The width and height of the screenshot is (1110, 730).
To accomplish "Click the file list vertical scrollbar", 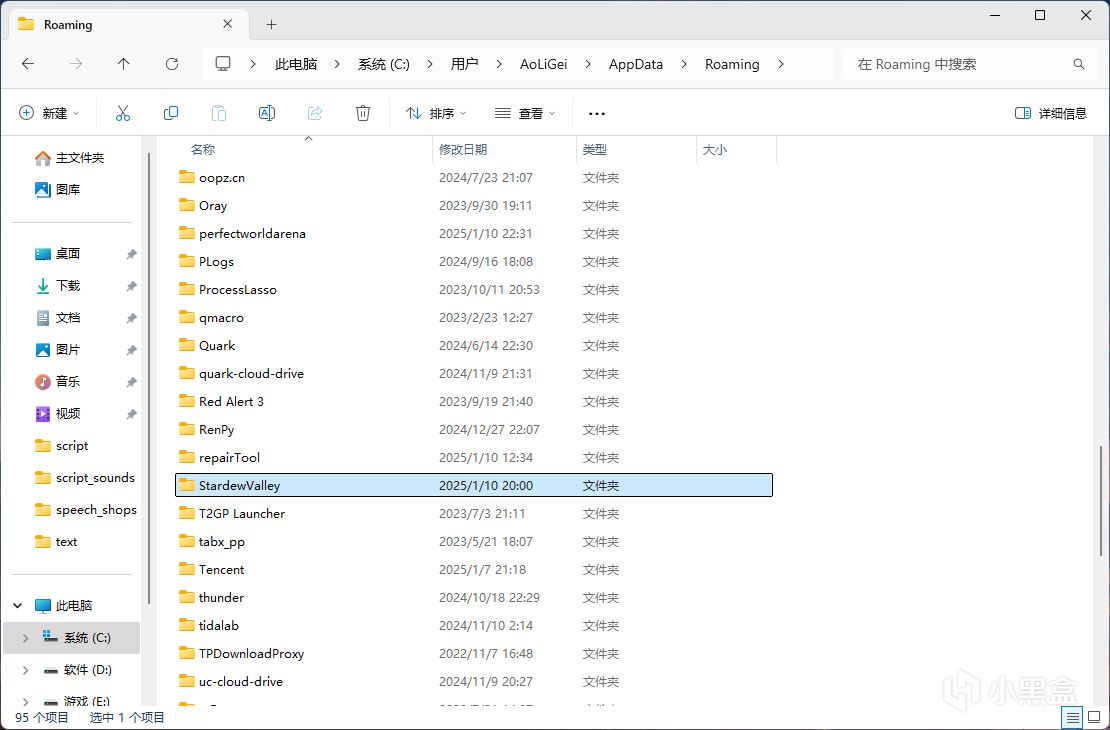I will click(1101, 499).
